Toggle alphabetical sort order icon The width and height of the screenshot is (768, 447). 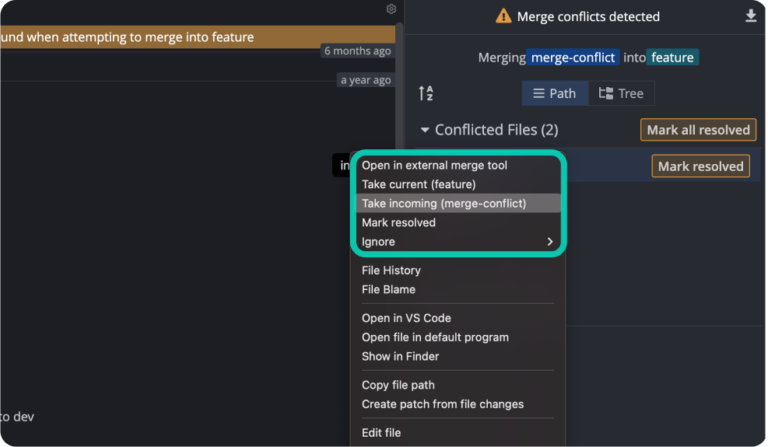click(426, 94)
